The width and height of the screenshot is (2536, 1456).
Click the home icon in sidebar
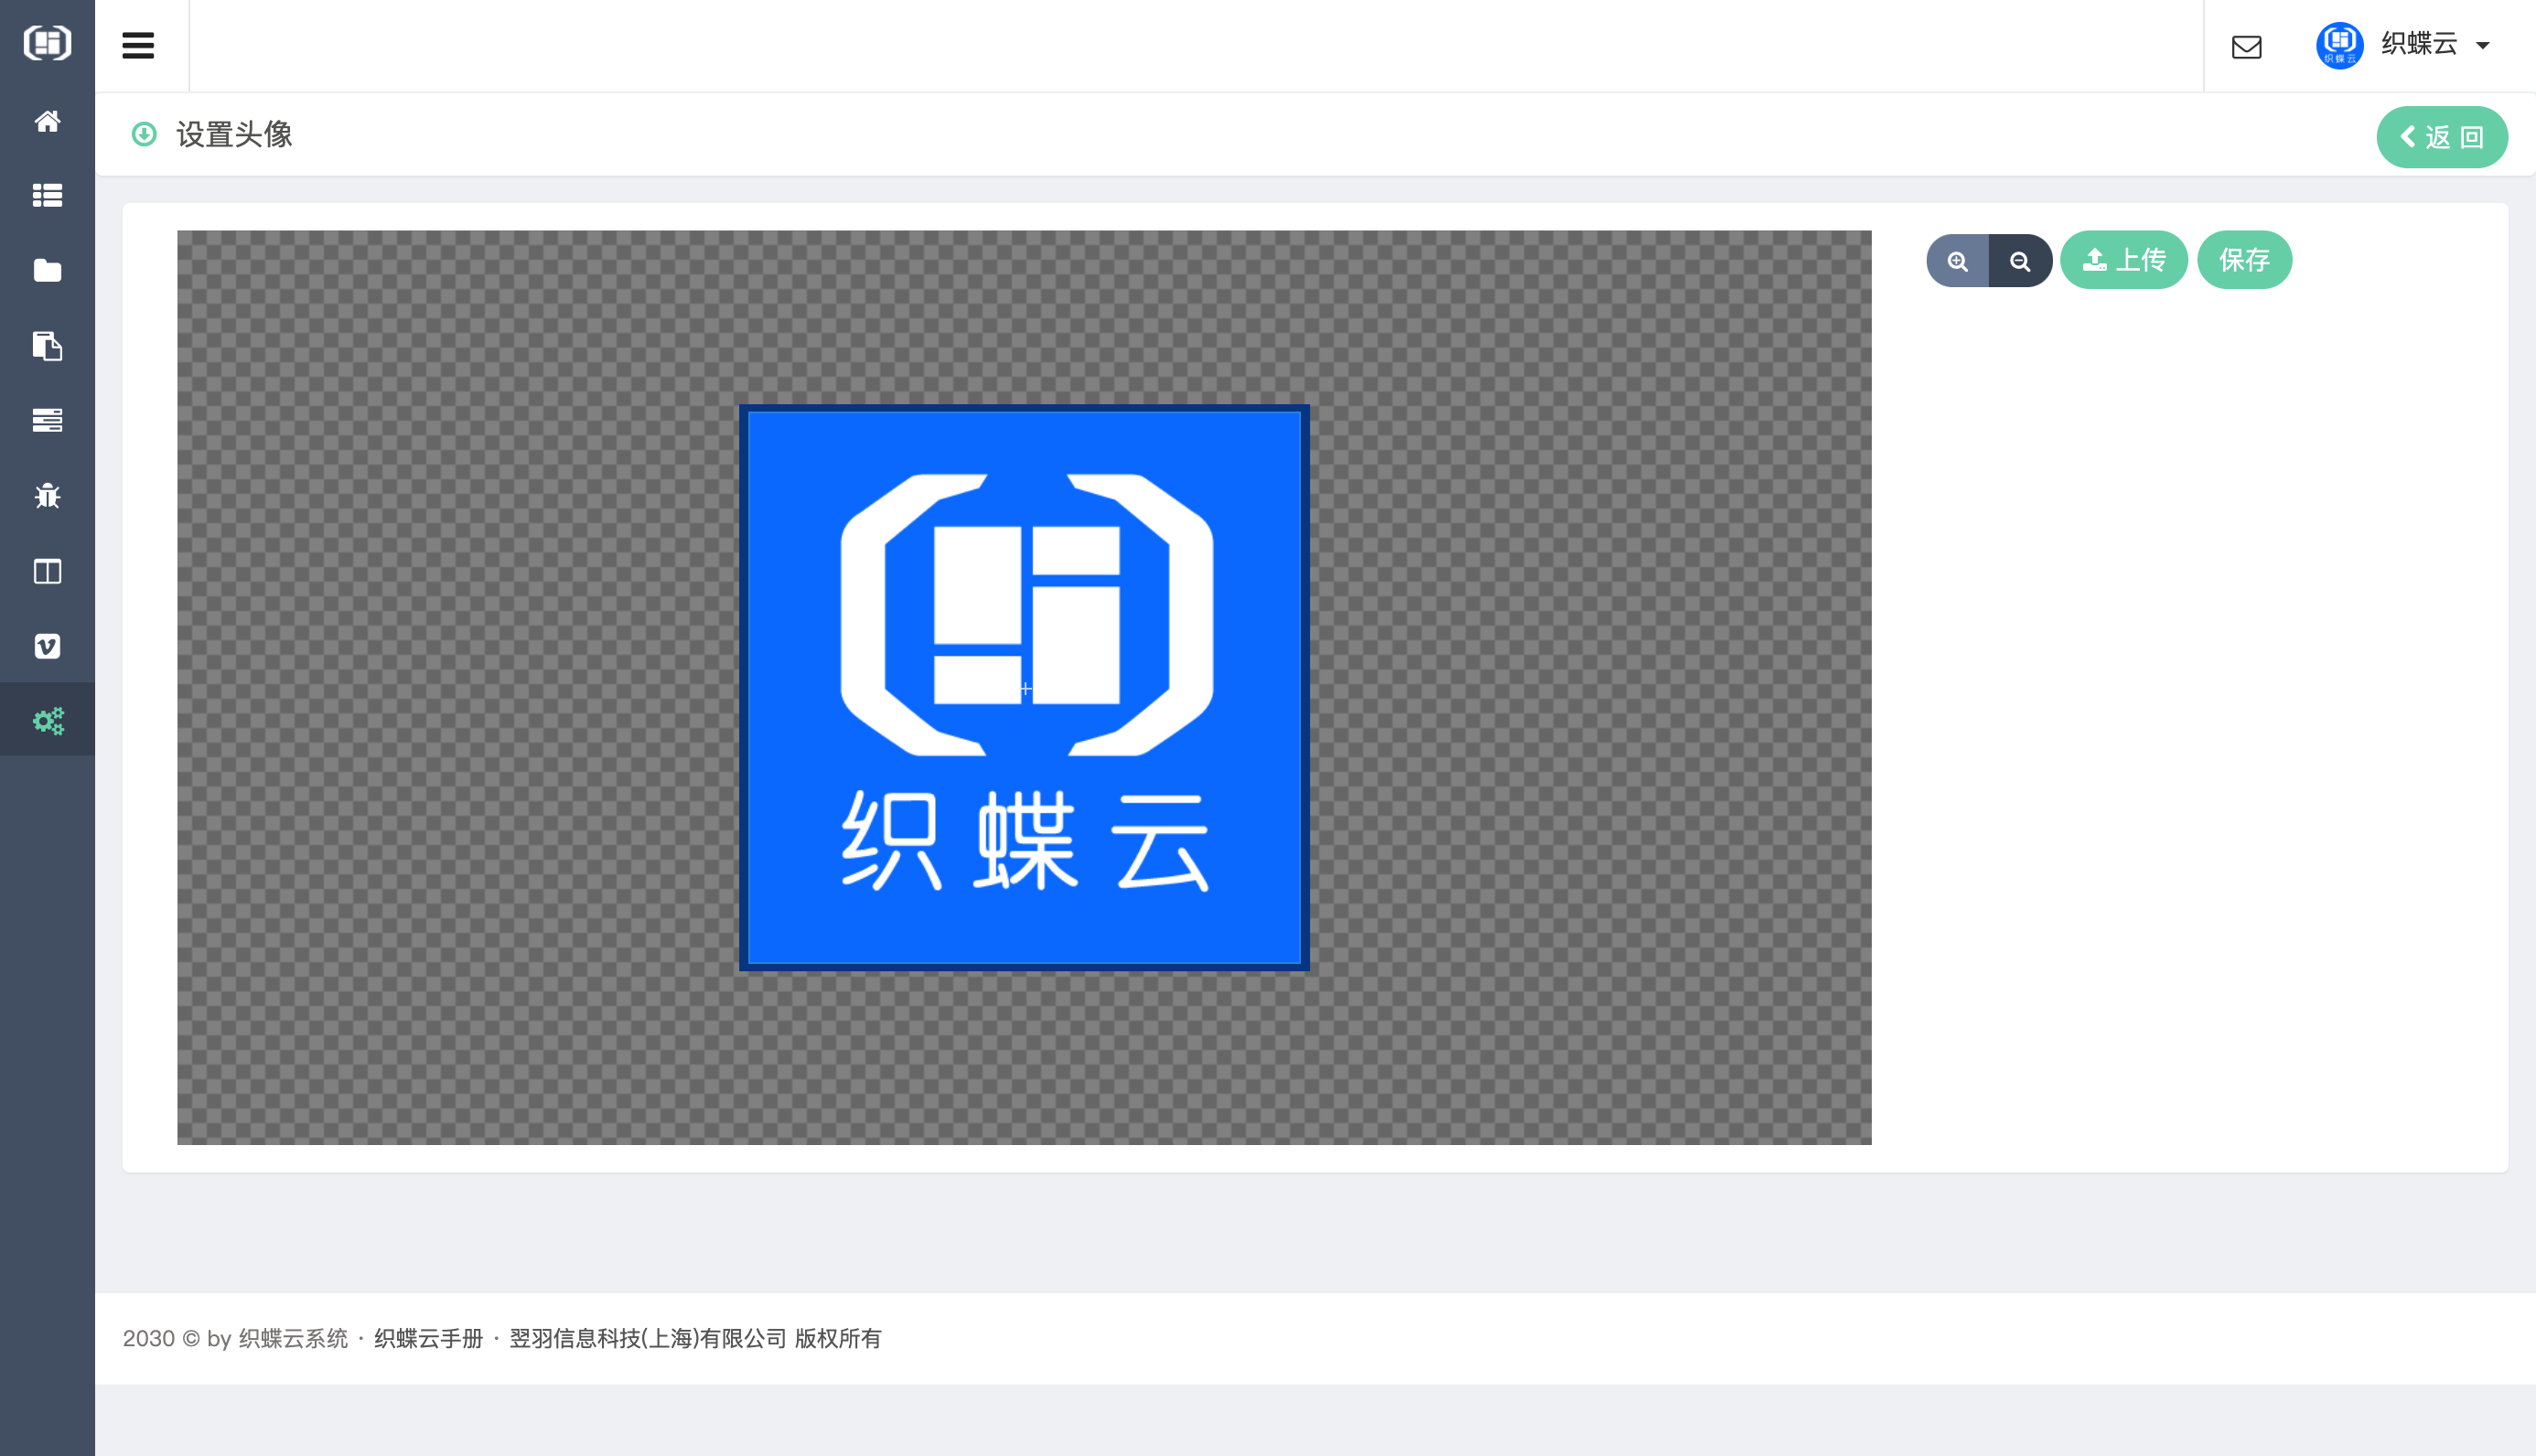[47, 121]
